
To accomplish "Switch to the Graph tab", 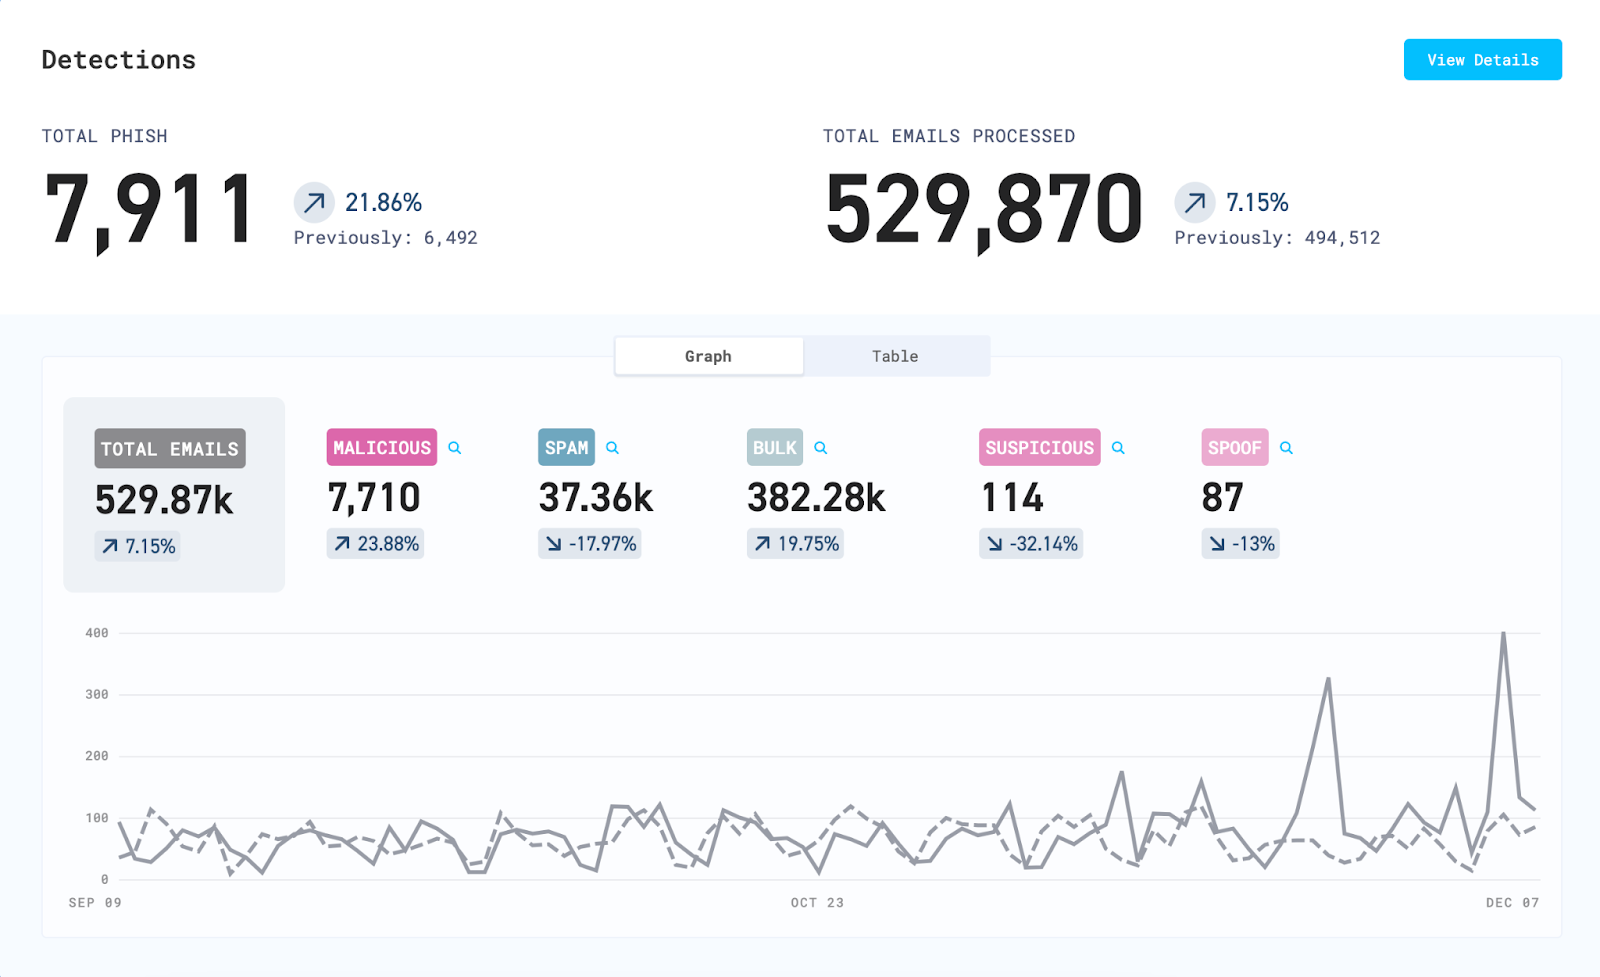I will tap(708, 356).
